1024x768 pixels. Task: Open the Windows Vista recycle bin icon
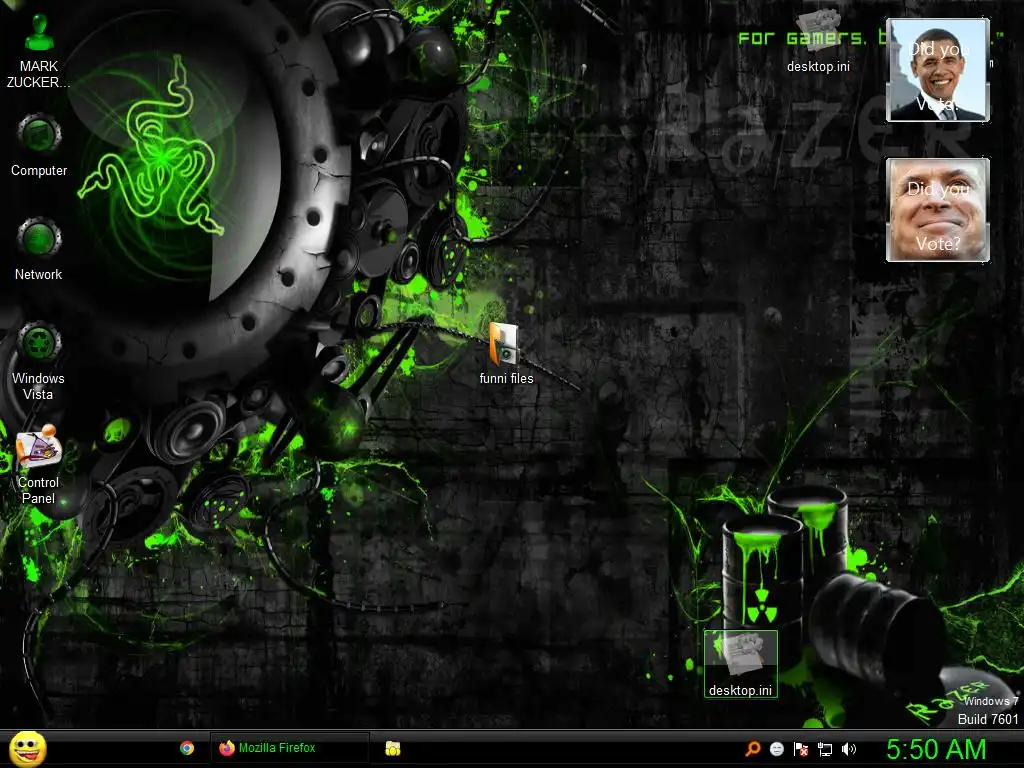click(39, 360)
